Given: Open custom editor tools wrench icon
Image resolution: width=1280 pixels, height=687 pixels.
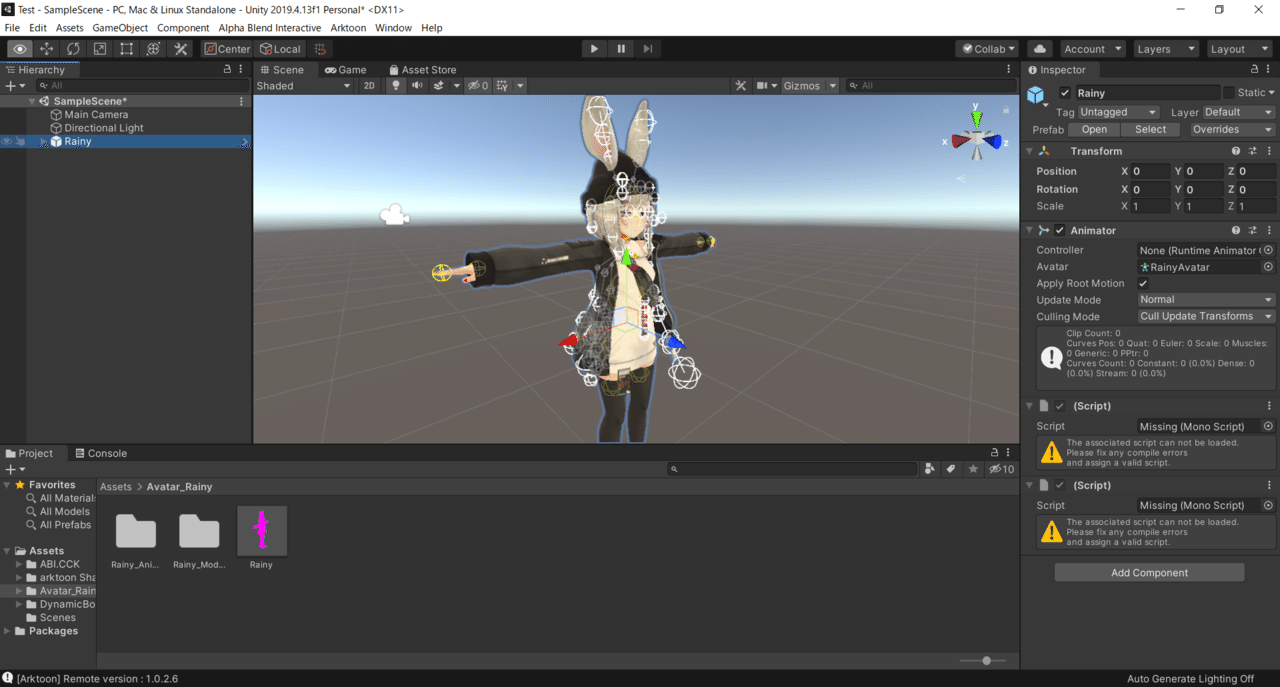Looking at the screenshot, I should (x=181, y=49).
